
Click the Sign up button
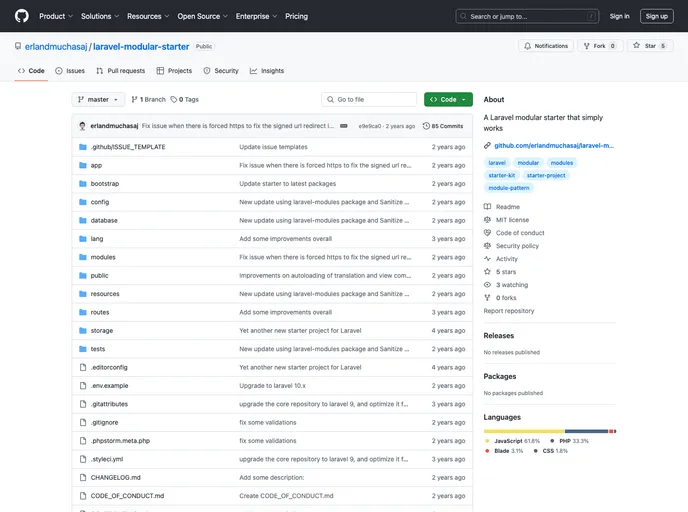[656, 16]
